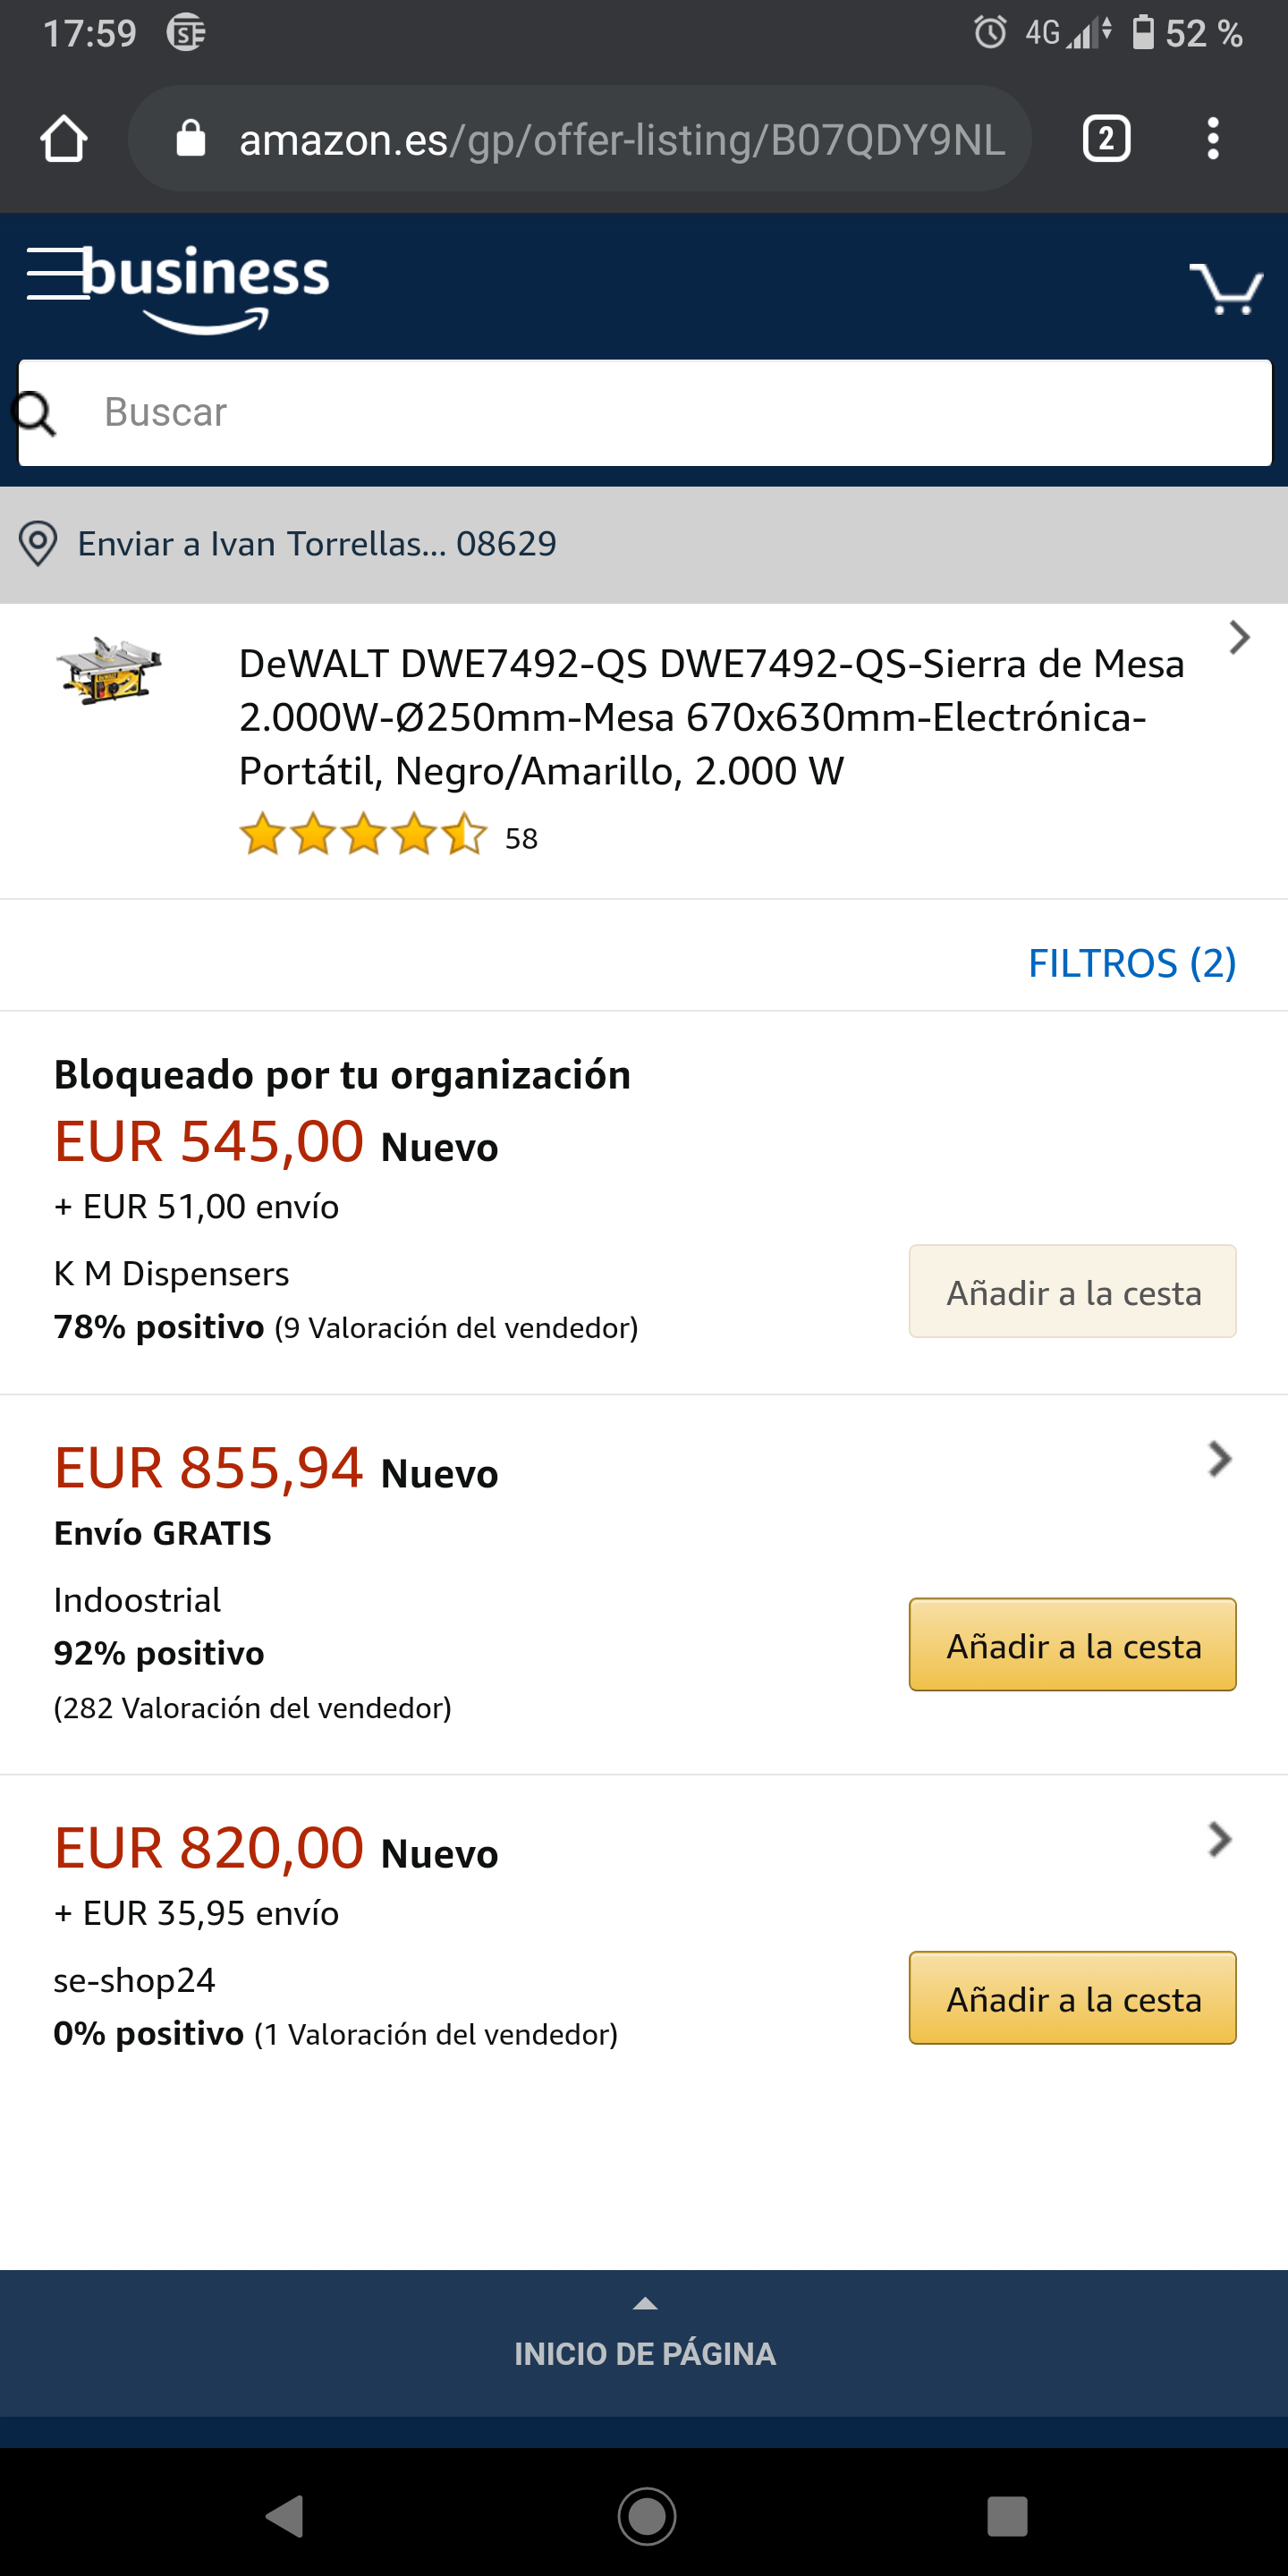Tap the Chrome home icon
The height and width of the screenshot is (2576, 1288).
[64, 139]
